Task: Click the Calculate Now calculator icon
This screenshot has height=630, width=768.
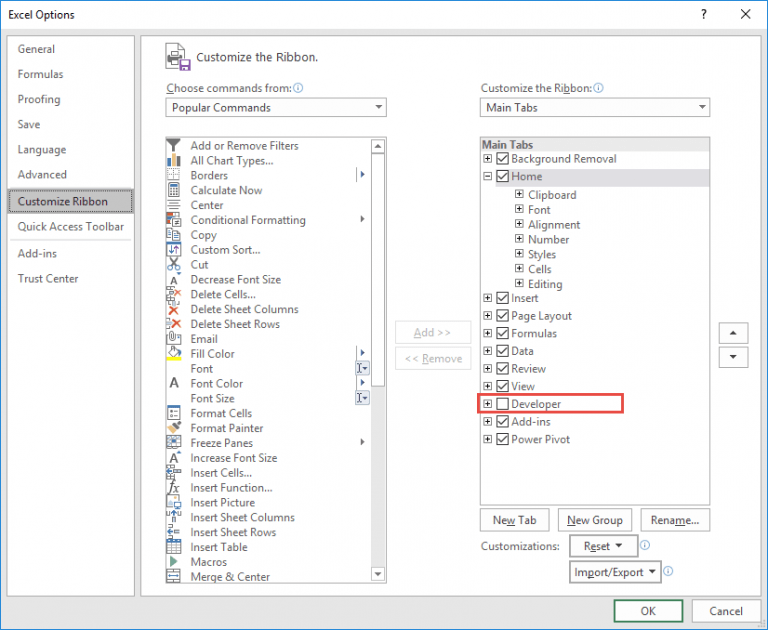Action: click(x=173, y=190)
